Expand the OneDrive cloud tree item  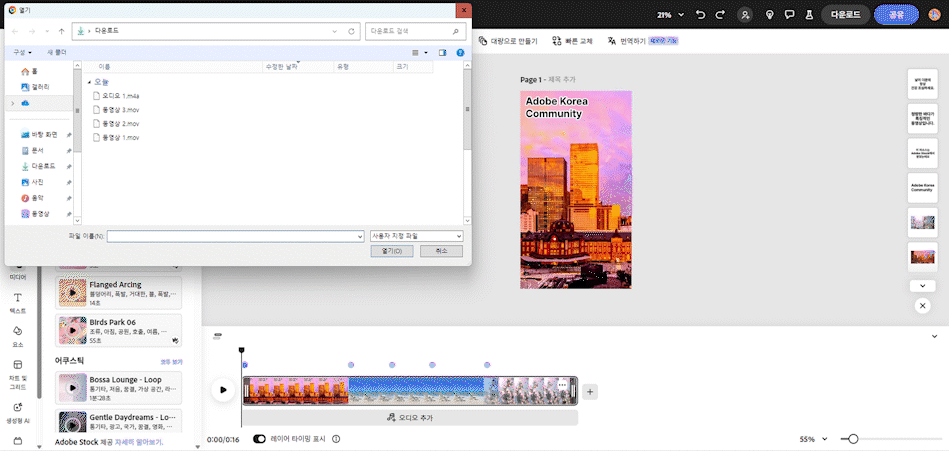(x=13, y=104)
